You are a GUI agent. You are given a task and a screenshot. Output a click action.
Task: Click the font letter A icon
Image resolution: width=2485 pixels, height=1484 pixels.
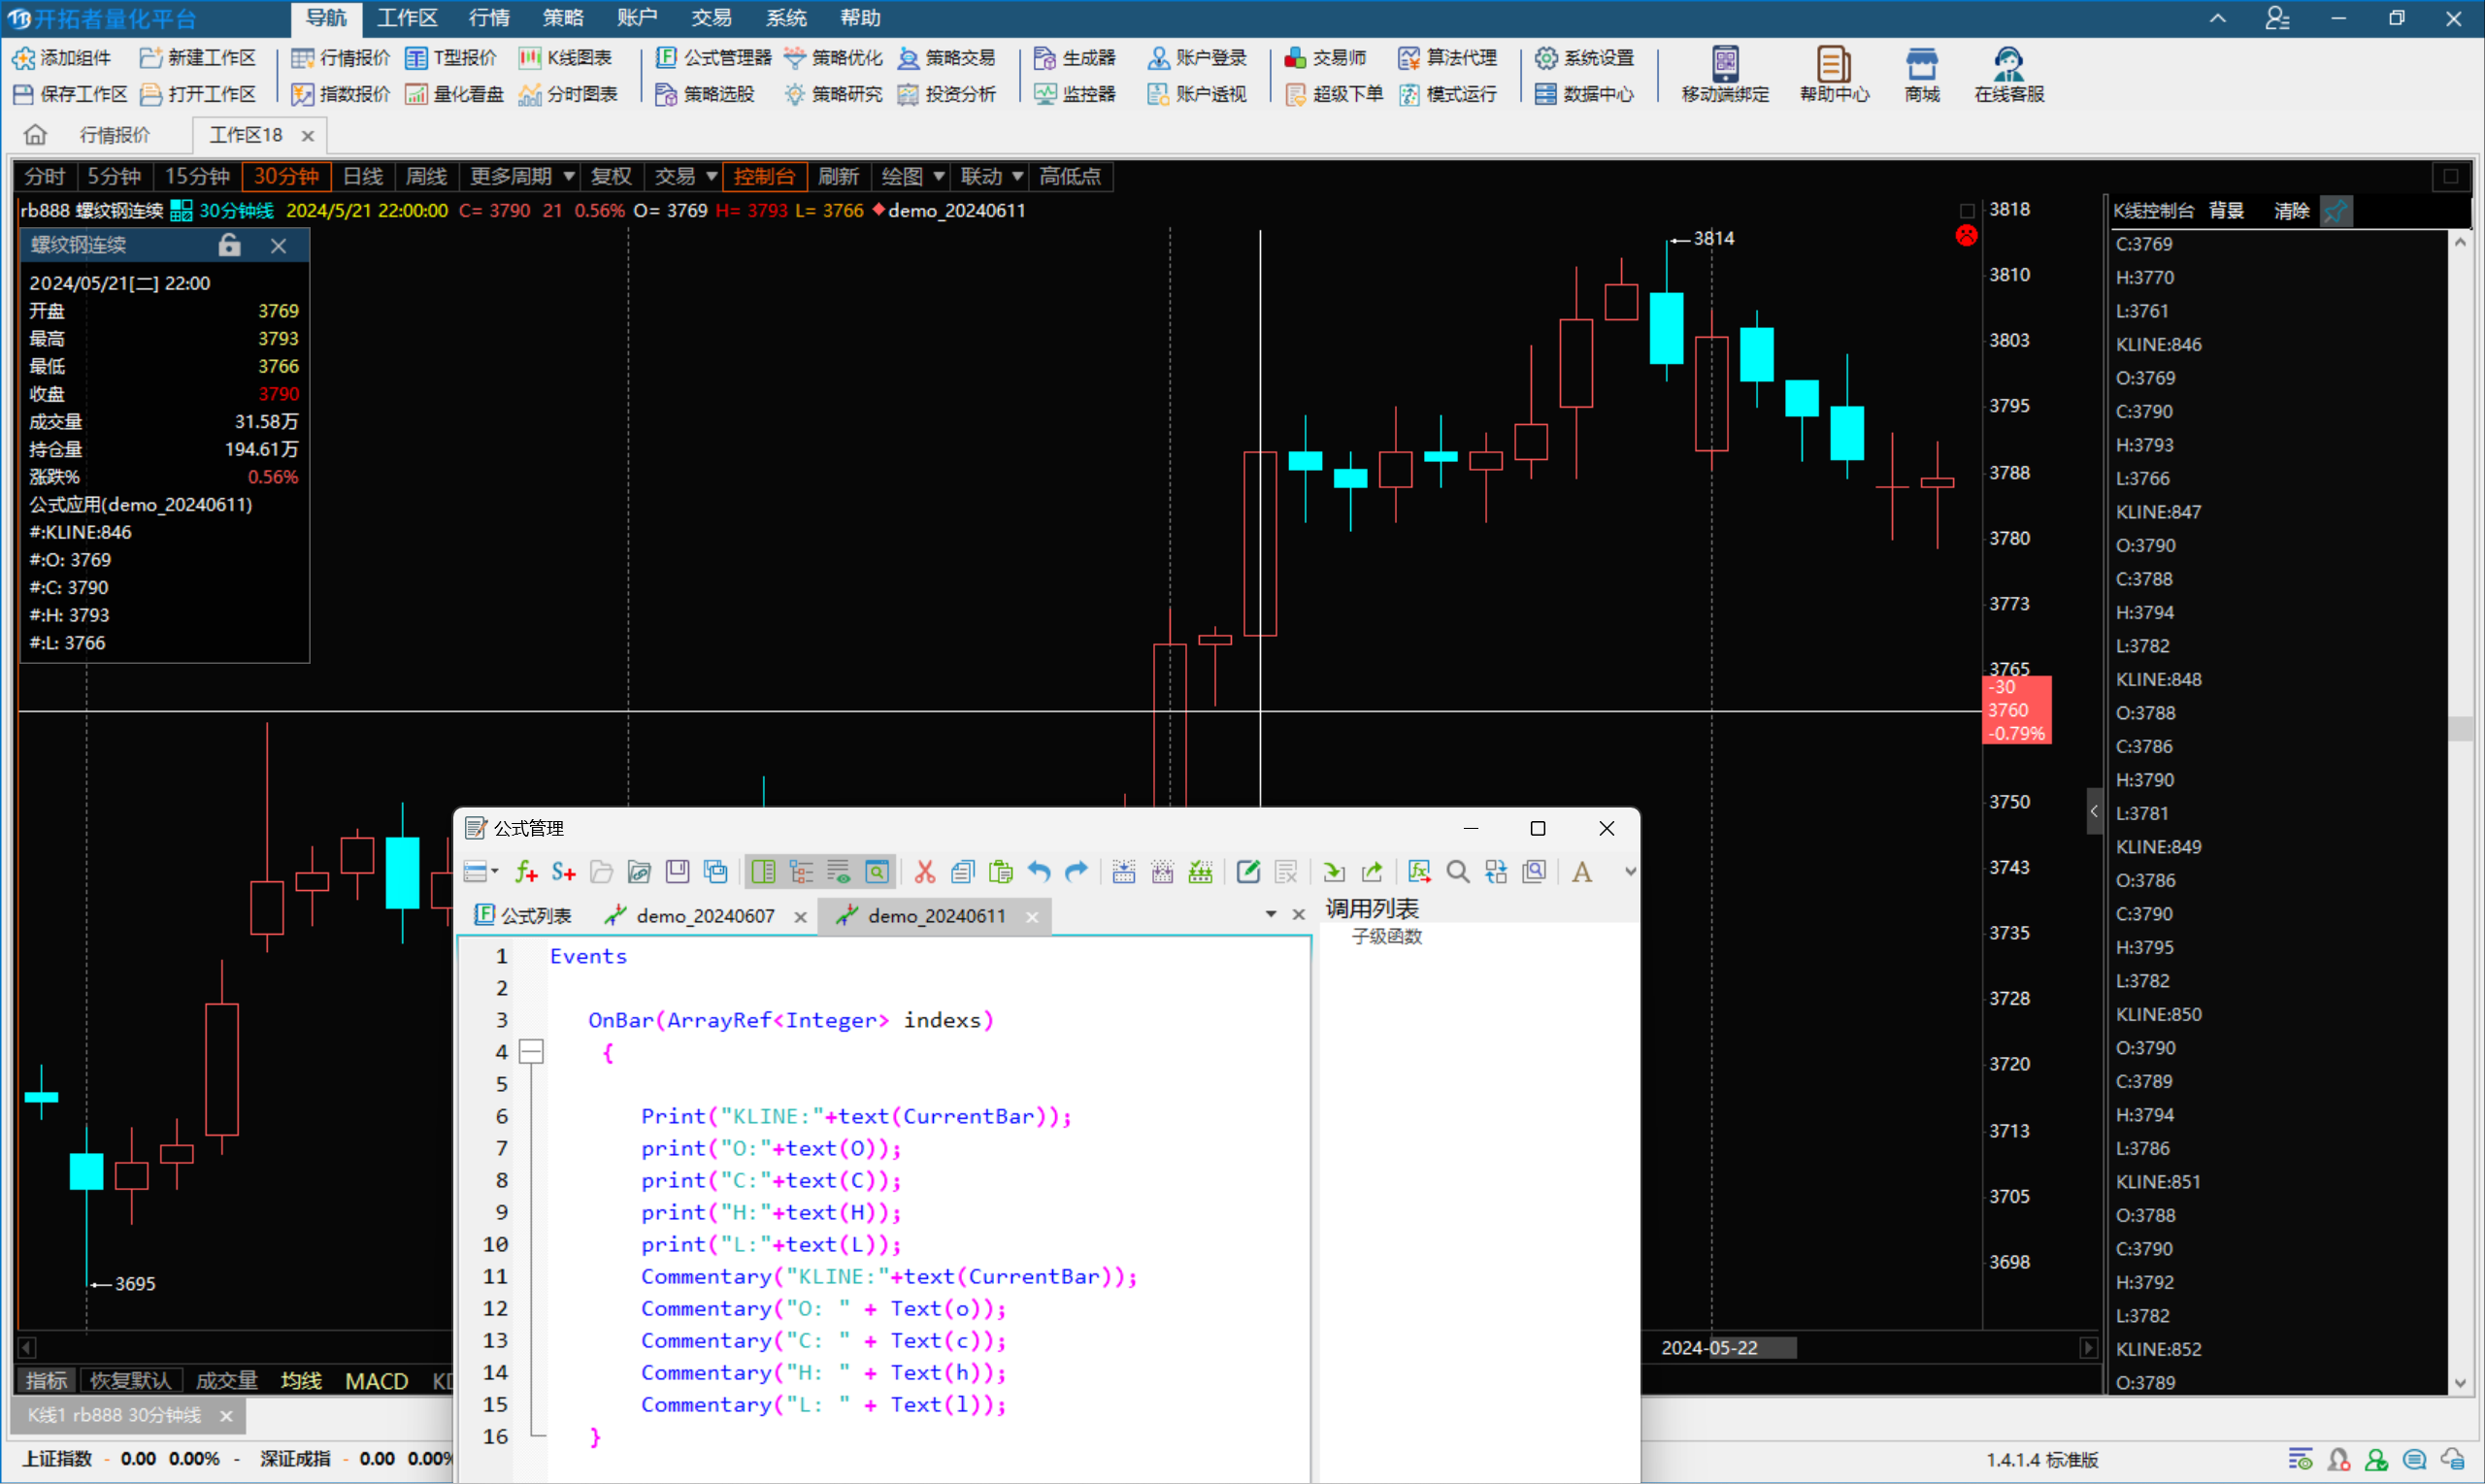[x=1582, y=872]
